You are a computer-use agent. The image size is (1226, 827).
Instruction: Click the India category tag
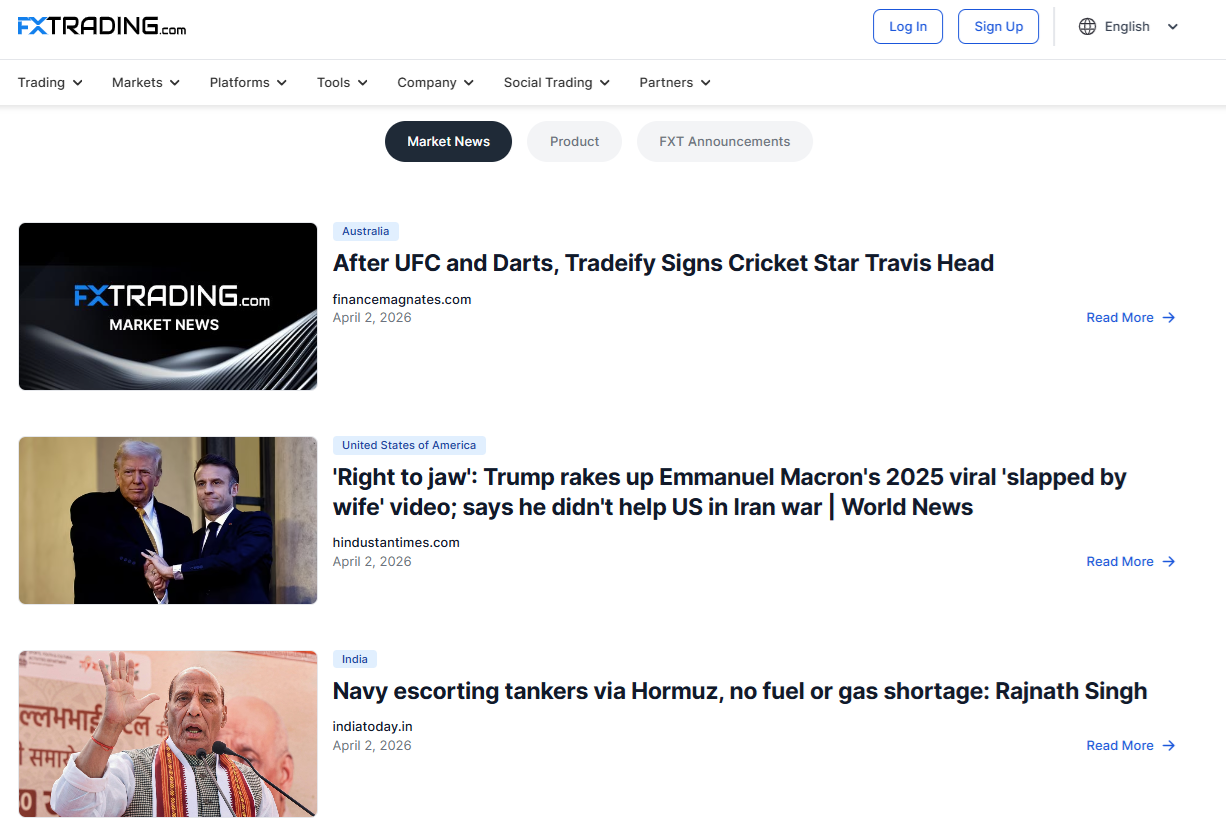(x=355, y=660)
